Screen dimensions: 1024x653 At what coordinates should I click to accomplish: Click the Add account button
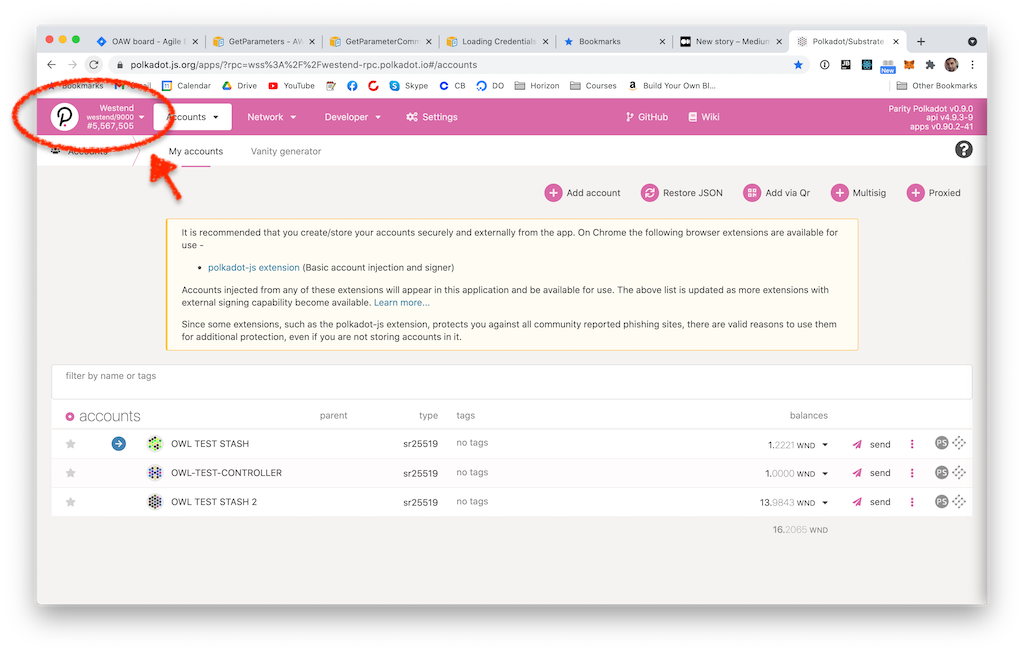(x=583, y=193)
